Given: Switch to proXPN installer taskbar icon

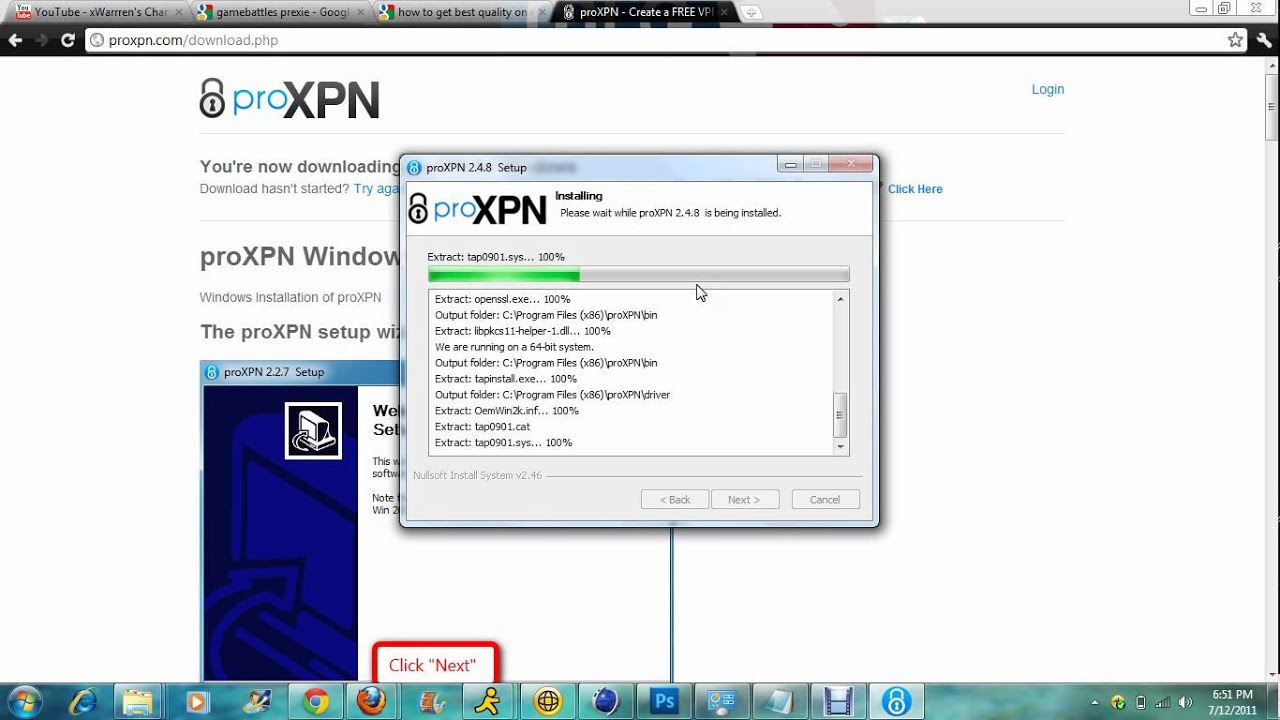Looking at the screenshot, I should click(895, 702).
